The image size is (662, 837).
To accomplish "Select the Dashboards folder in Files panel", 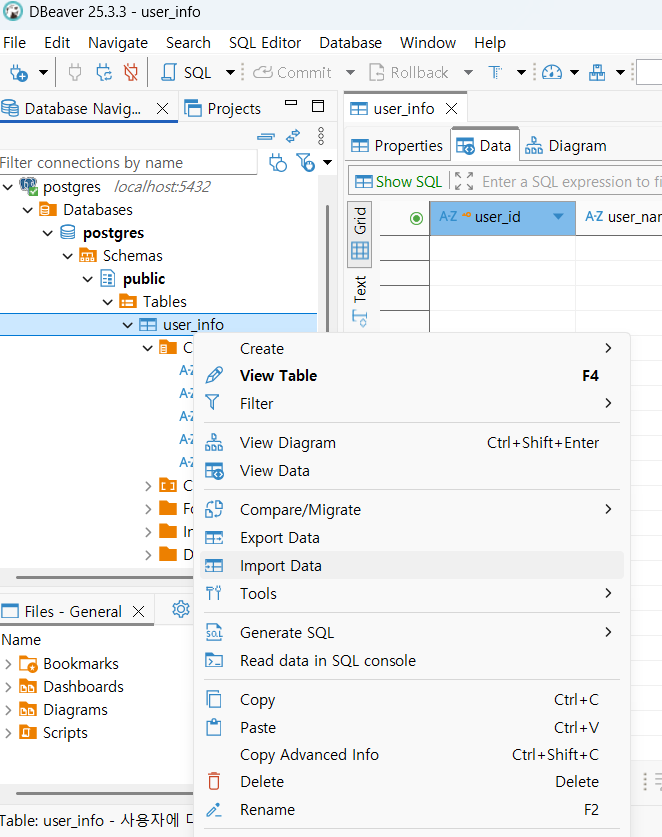I will (x=83, y=687).
